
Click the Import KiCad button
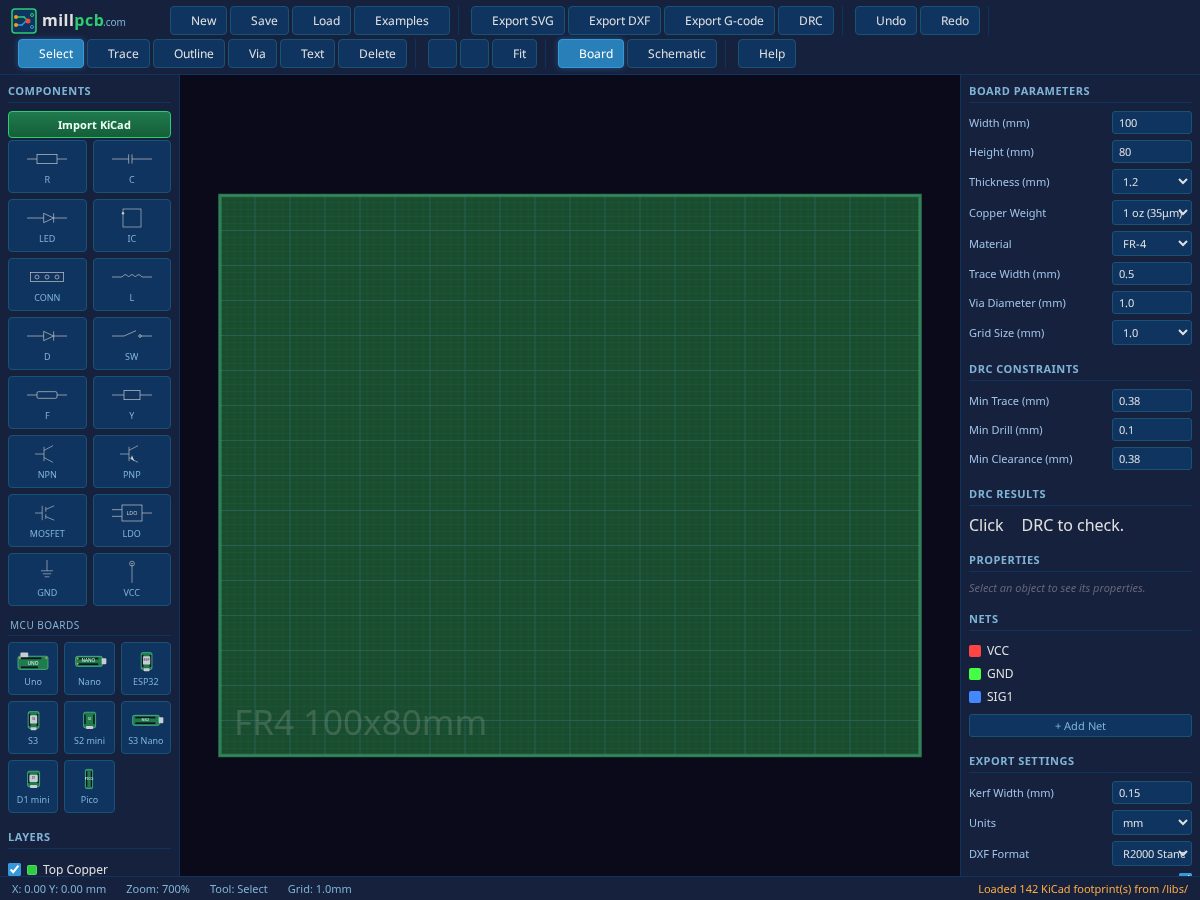(x=89, y=125)
